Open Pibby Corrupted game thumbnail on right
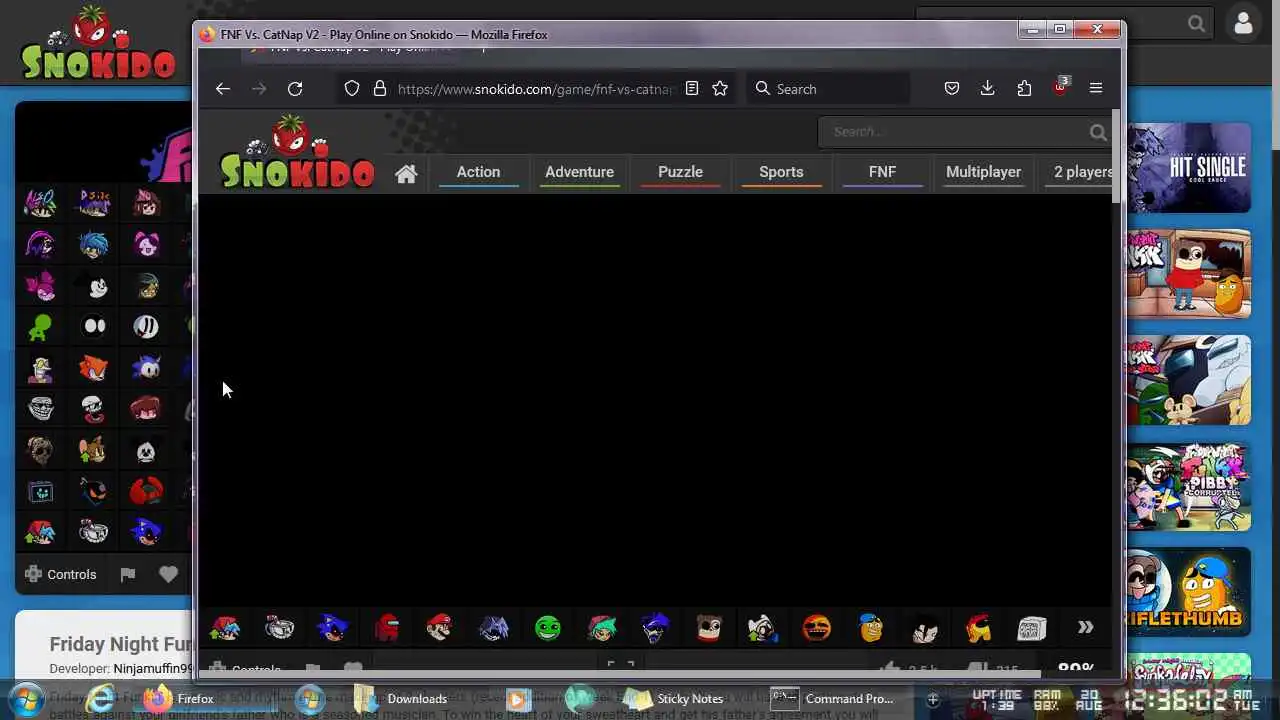Viewport: 1280px width, 720px height. point(1188,486)
